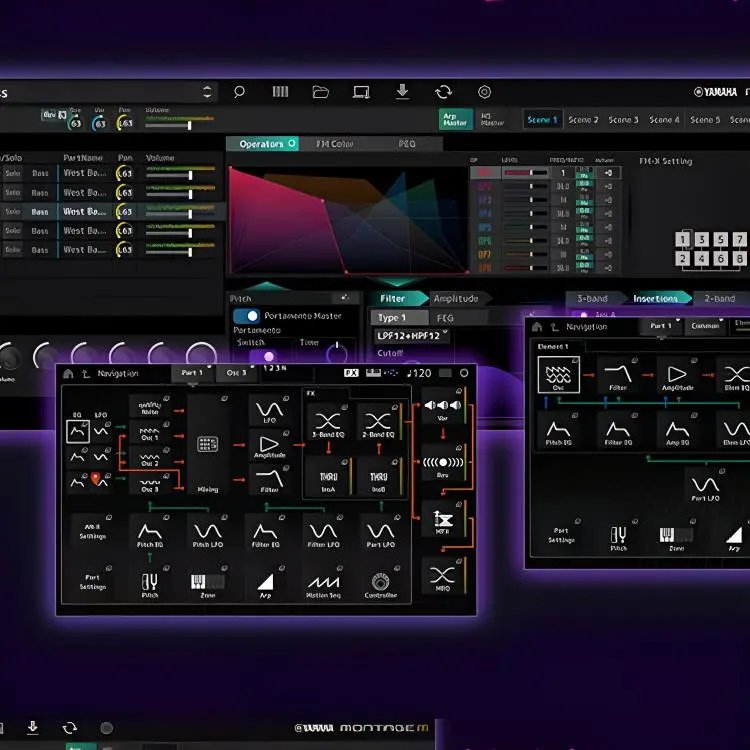Open the preset name up-down selector at top

(207, 92)
